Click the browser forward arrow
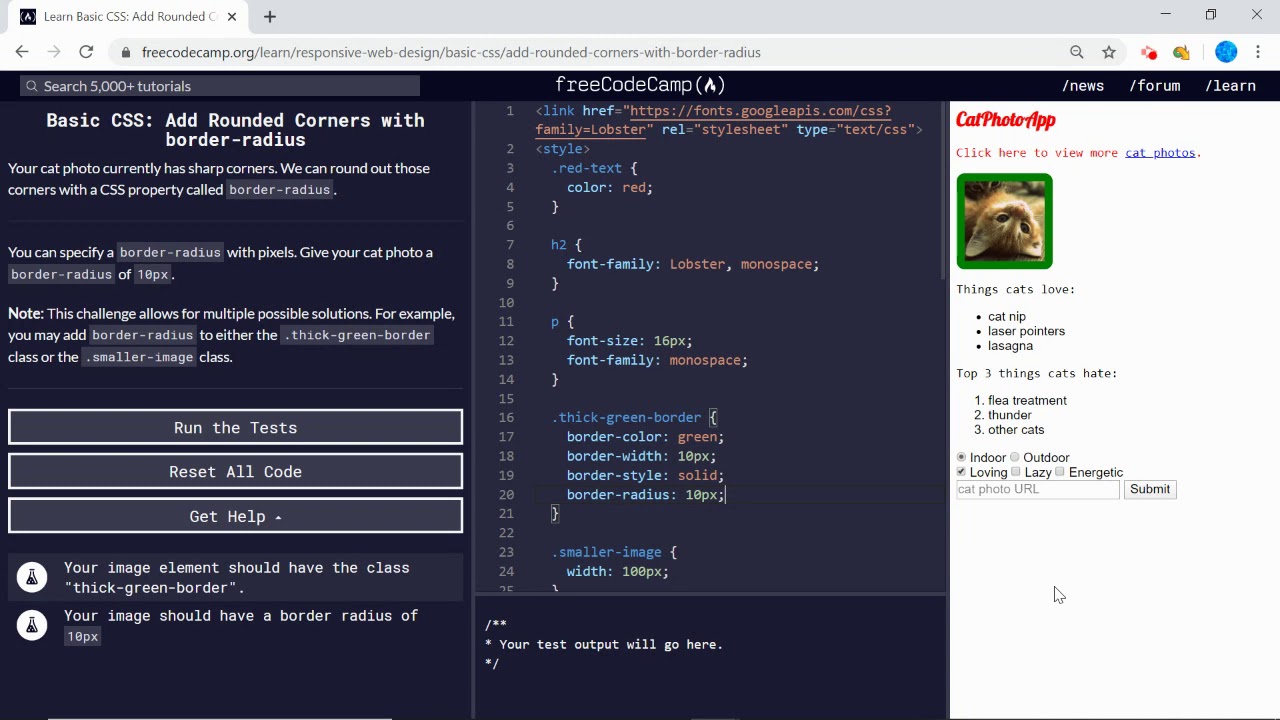1280x720 pixels. click(54, 52)
